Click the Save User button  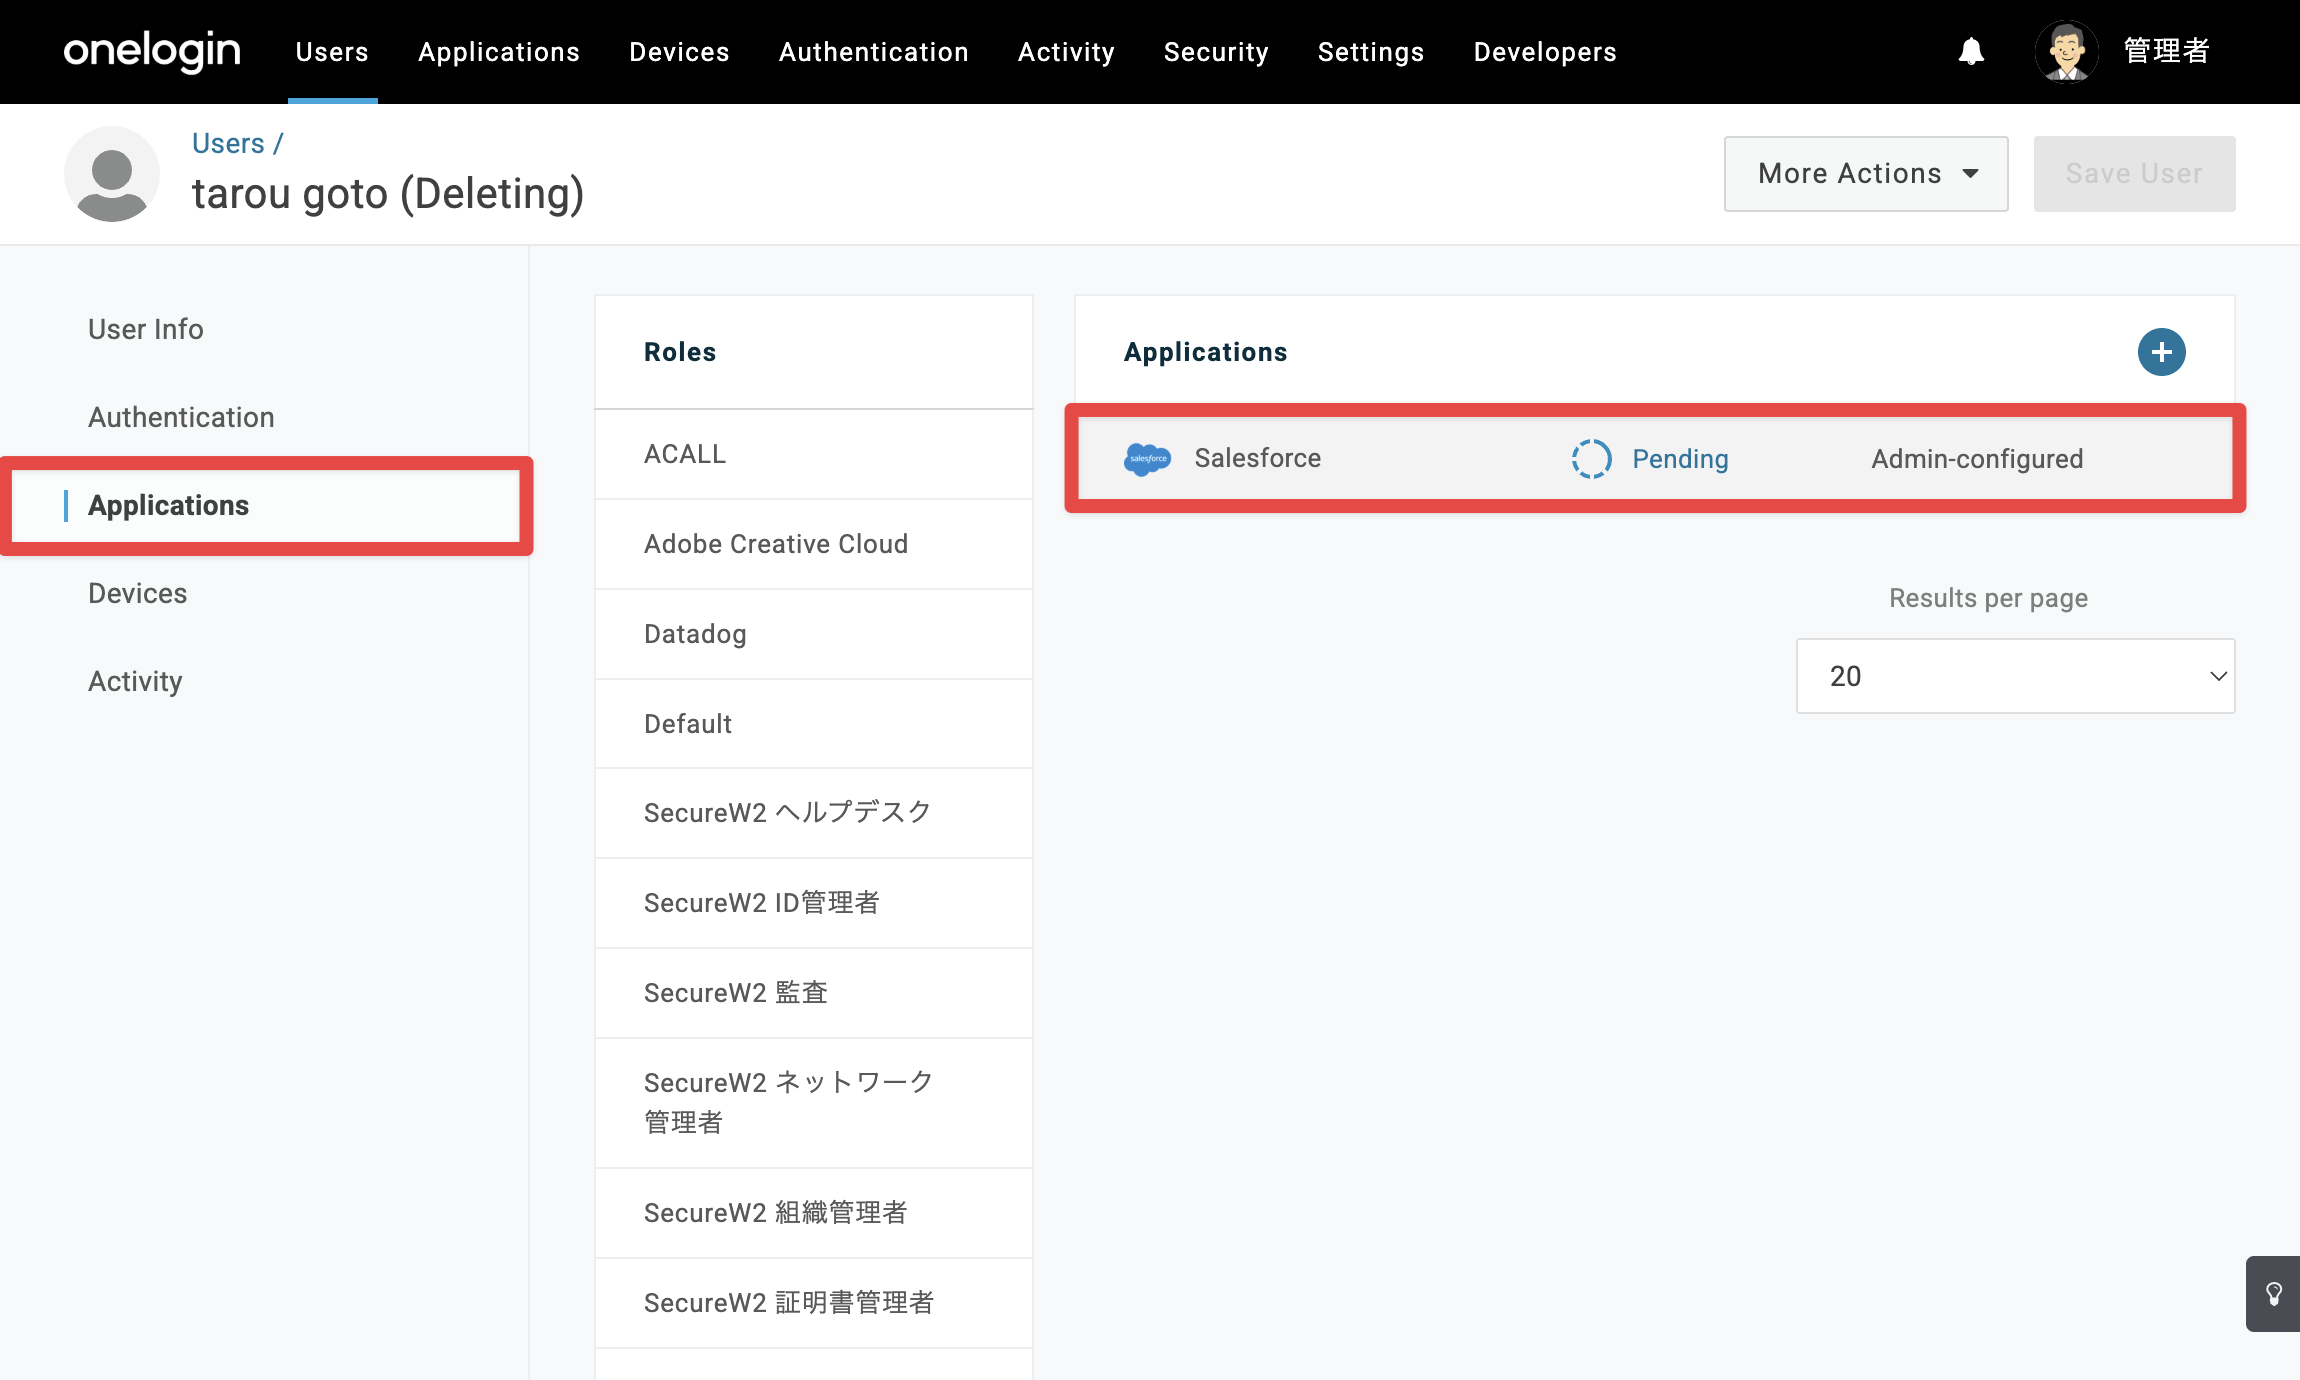(2134, 174)
